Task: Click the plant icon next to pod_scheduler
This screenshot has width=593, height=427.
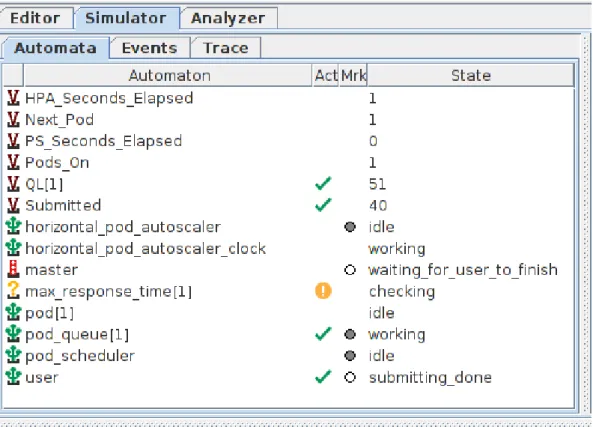Action: coord(13,356)
